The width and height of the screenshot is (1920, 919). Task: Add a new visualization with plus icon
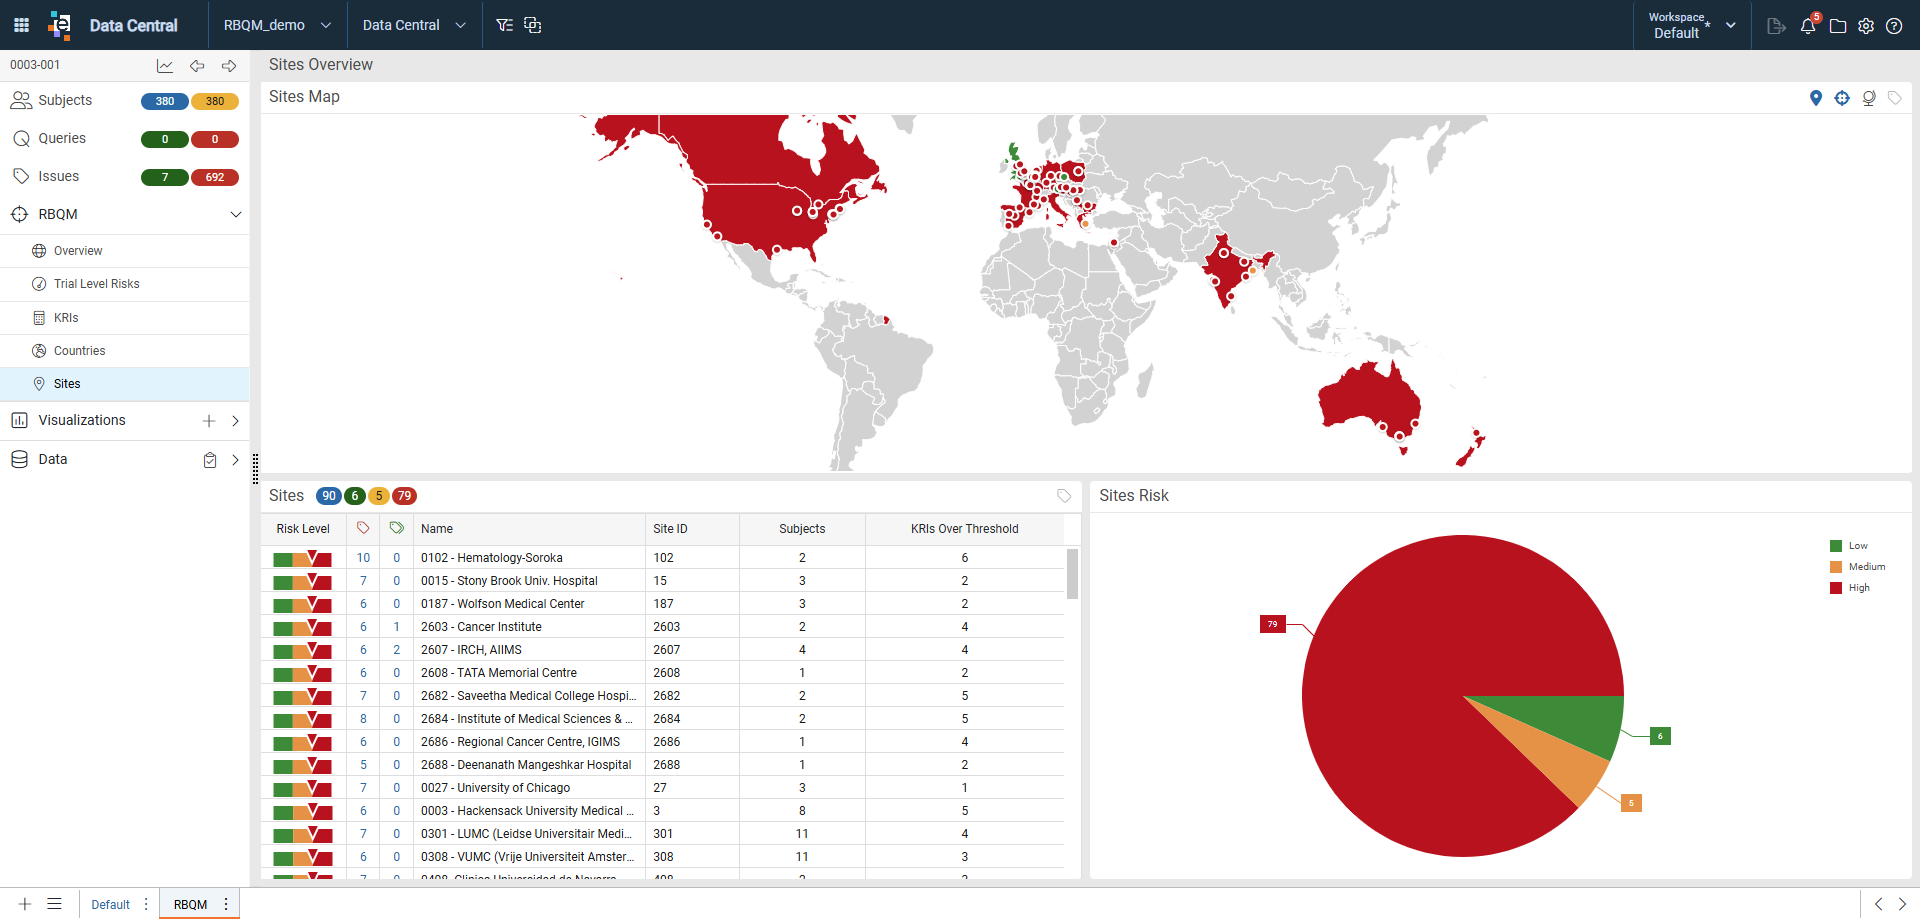tap(209, 421)
